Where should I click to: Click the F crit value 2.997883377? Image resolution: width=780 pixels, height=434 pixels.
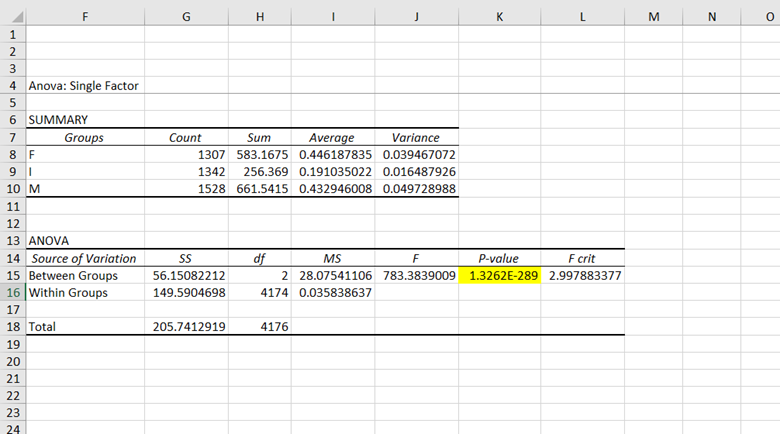[583, 276]
